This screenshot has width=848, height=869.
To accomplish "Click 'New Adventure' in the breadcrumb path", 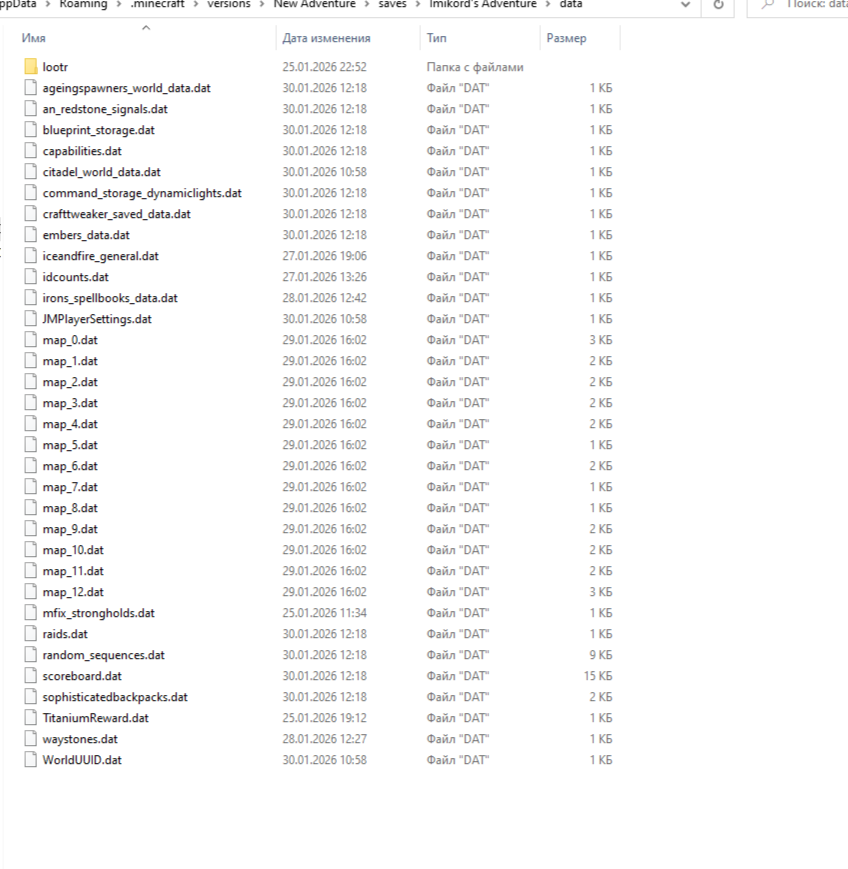I will coord(315,5).
